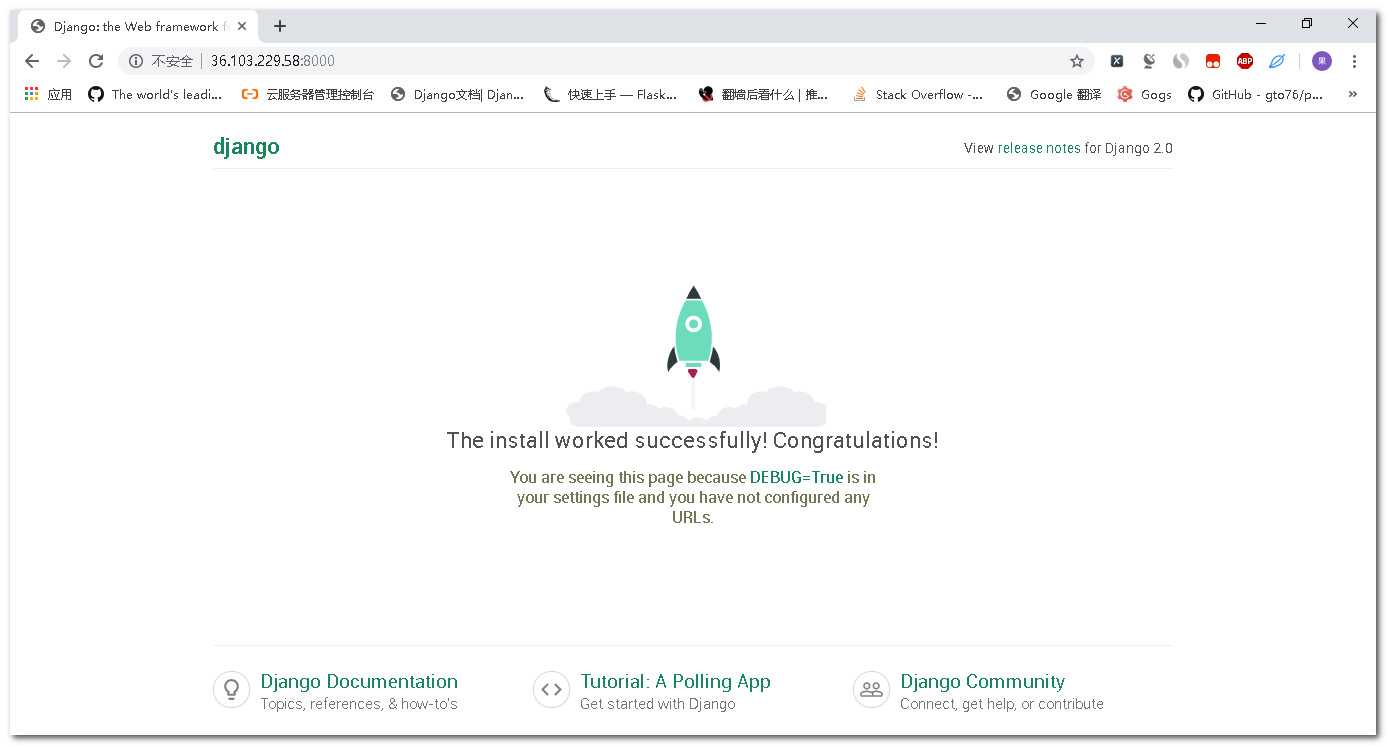Open the Gogs bookmark

1144,94
